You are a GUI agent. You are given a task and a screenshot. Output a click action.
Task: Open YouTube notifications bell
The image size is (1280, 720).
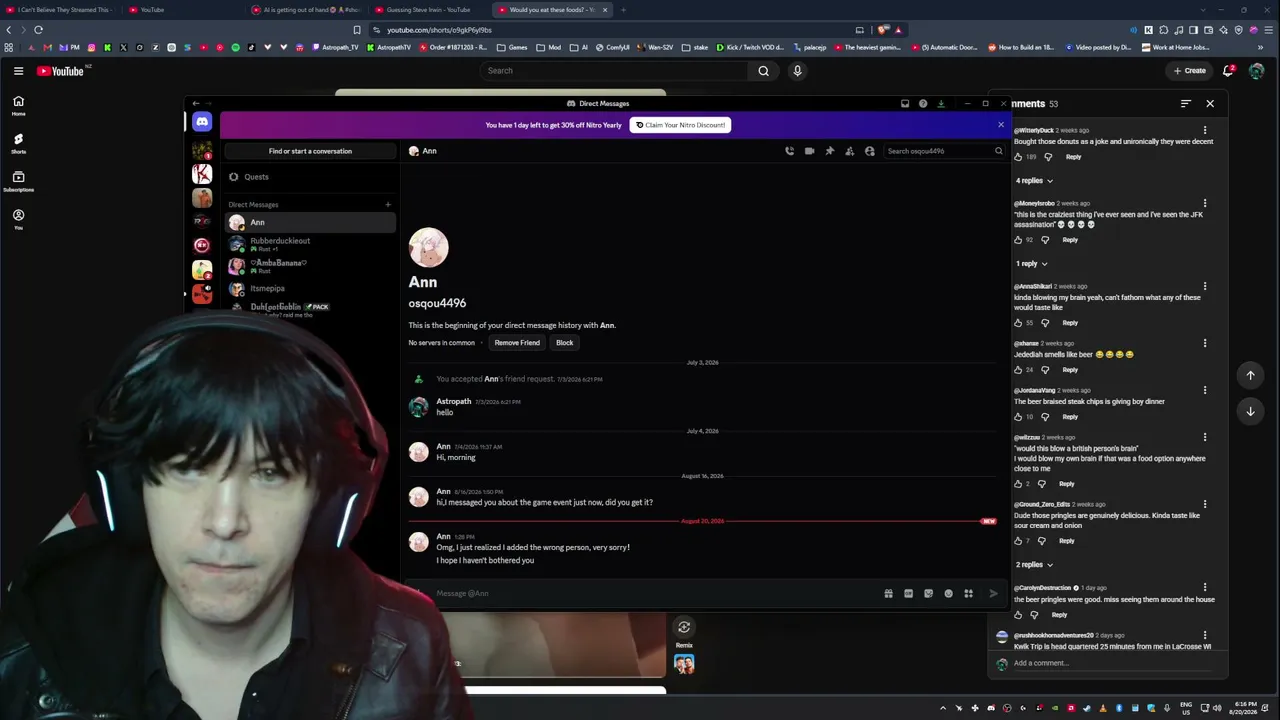pos(1228,71)
